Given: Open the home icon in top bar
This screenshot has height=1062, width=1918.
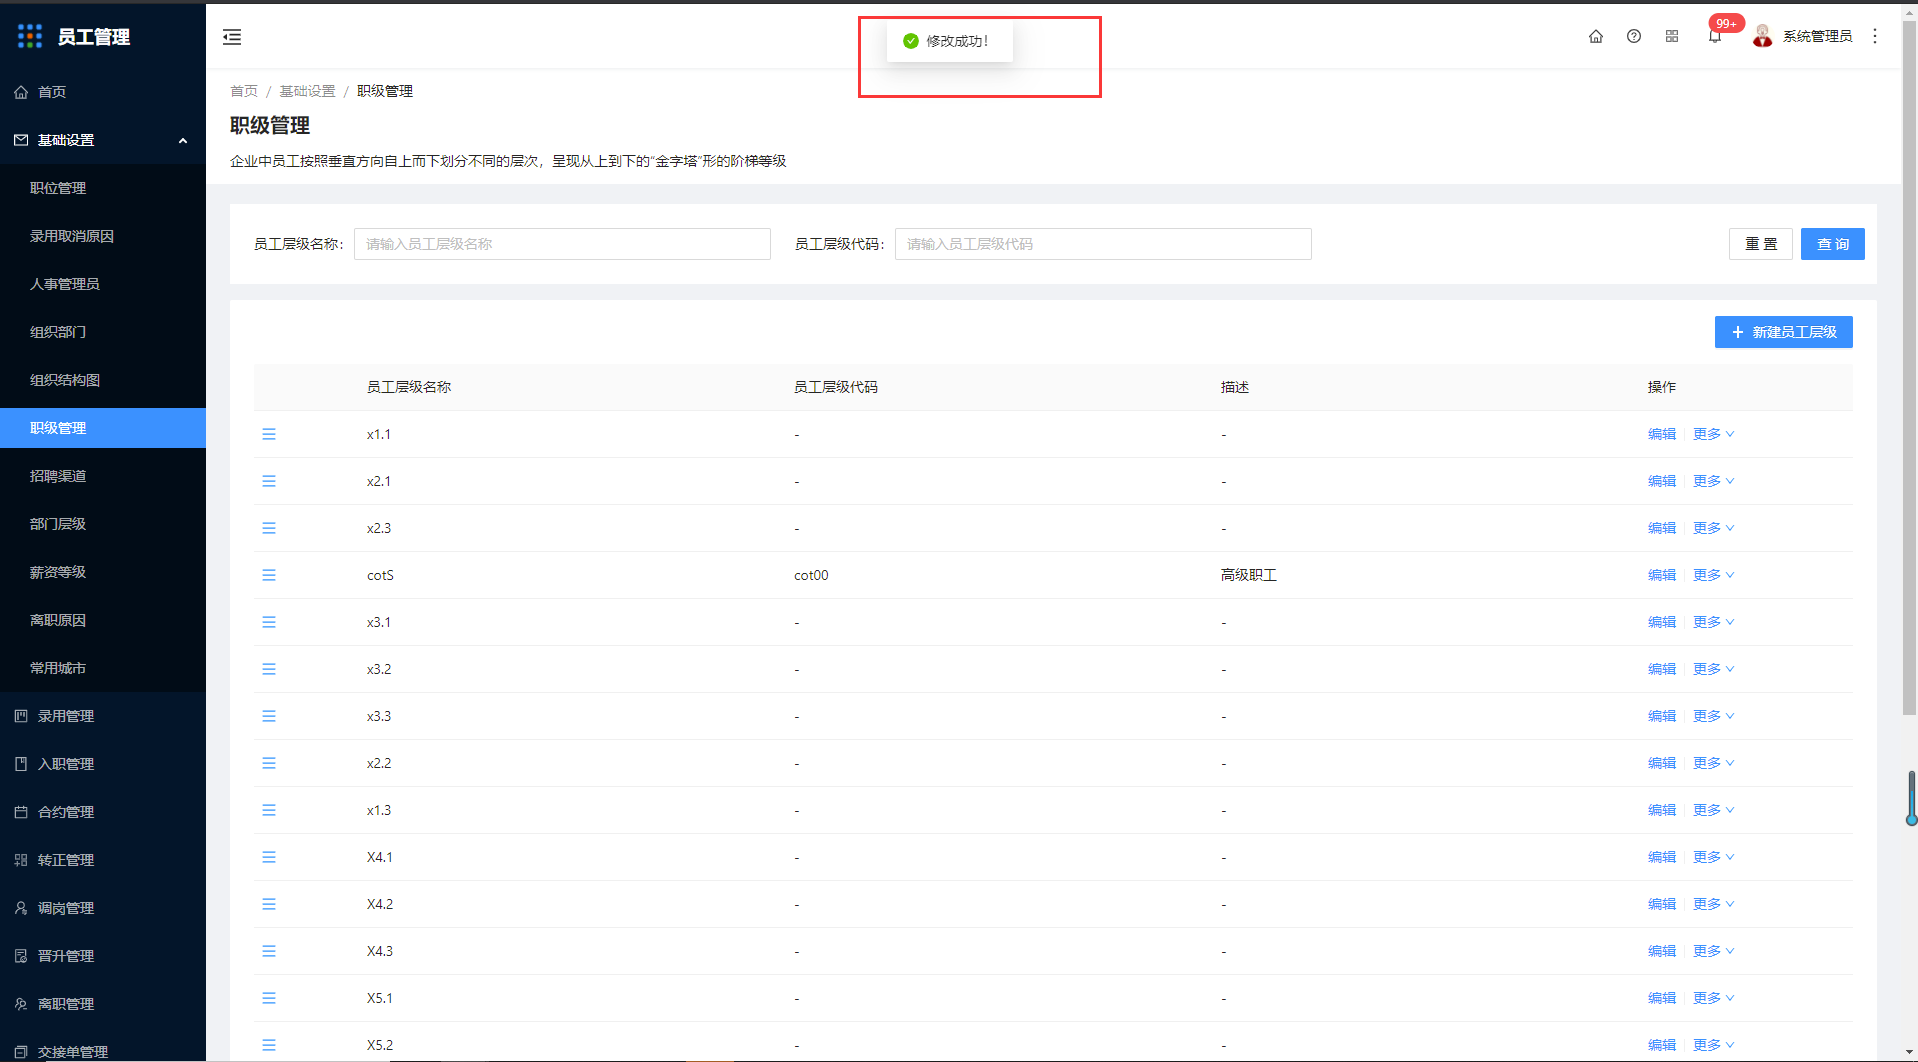Looking at the screenshot, I should (x=1596, y=36).
